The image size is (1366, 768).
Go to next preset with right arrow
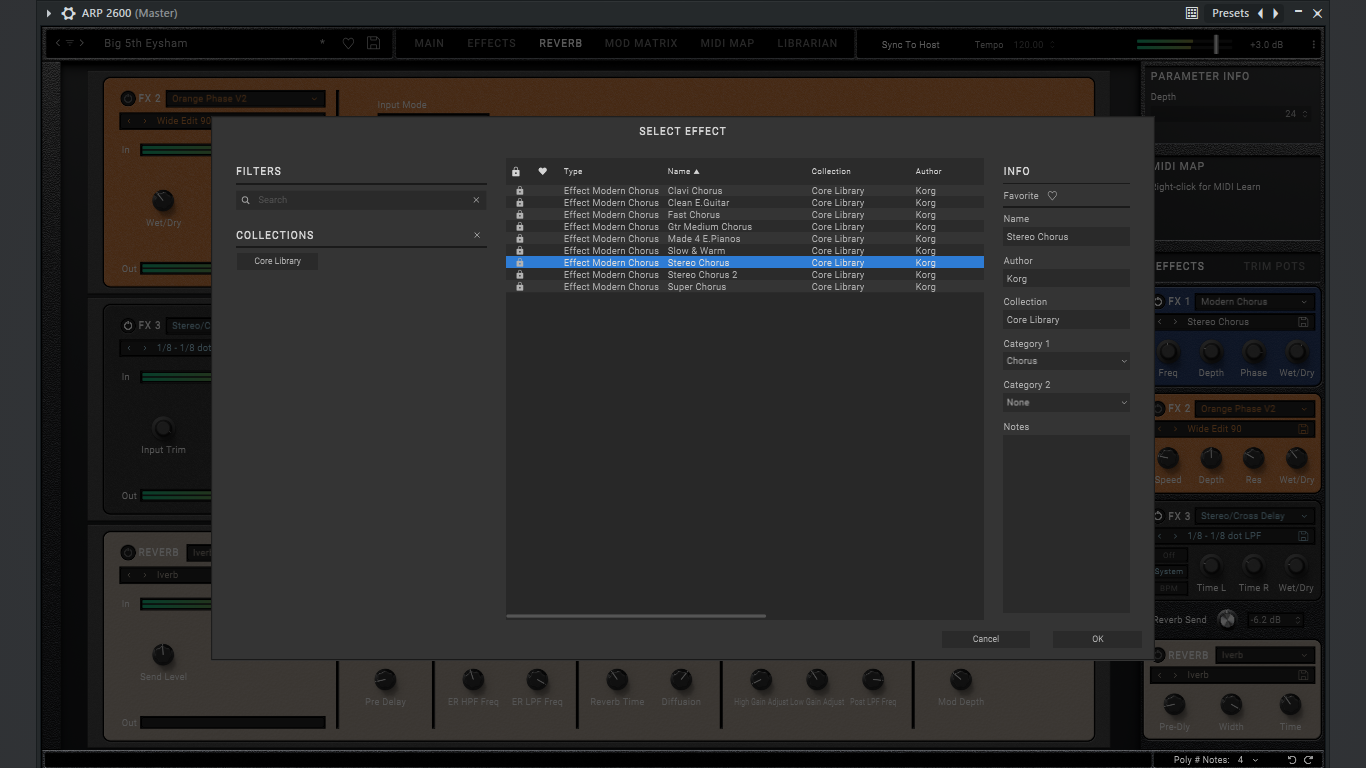click(1275, 13)
